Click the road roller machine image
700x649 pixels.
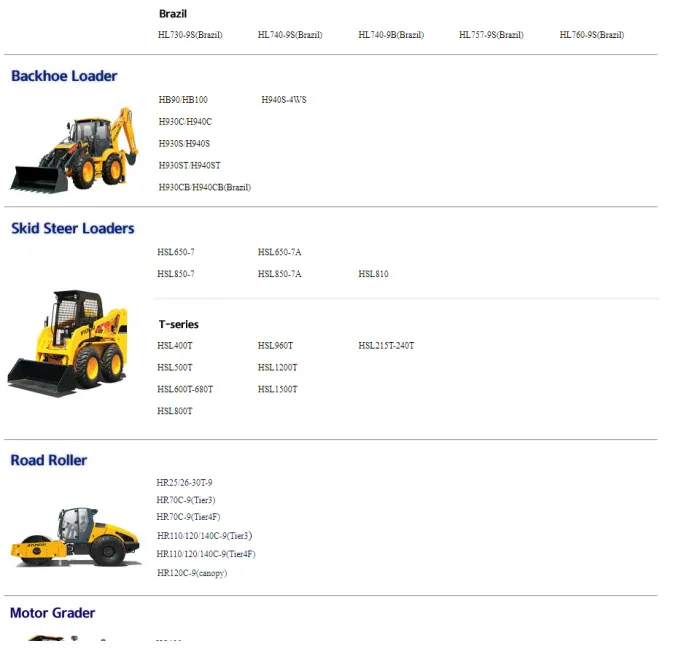(x=75, y=537)
